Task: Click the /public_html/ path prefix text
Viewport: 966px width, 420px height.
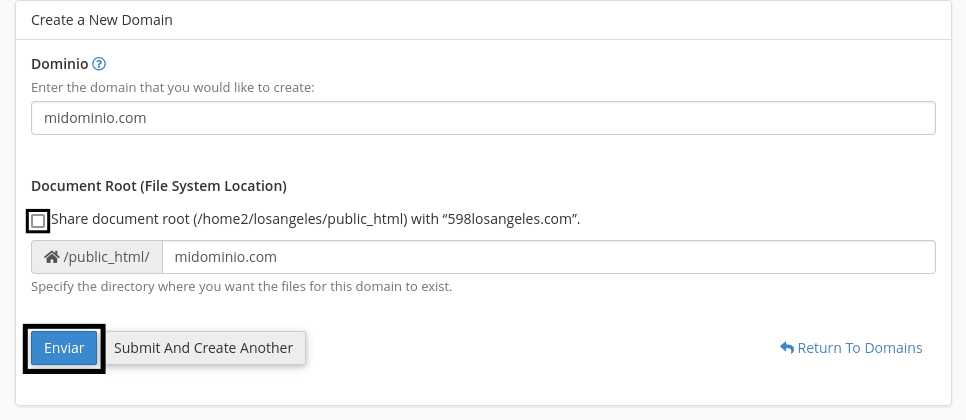Action: click(x=106, y=257)
